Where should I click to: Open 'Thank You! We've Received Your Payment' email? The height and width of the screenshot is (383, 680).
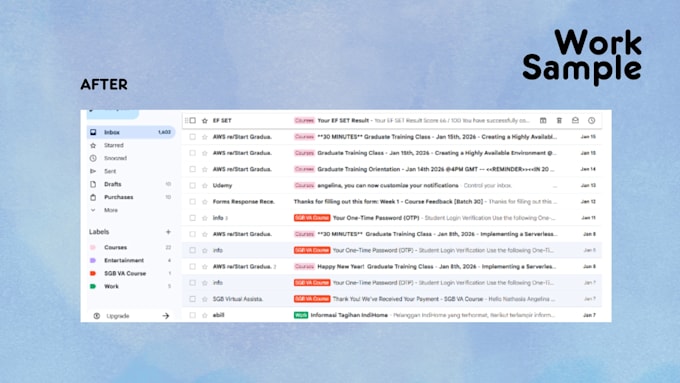click(392, 299)
